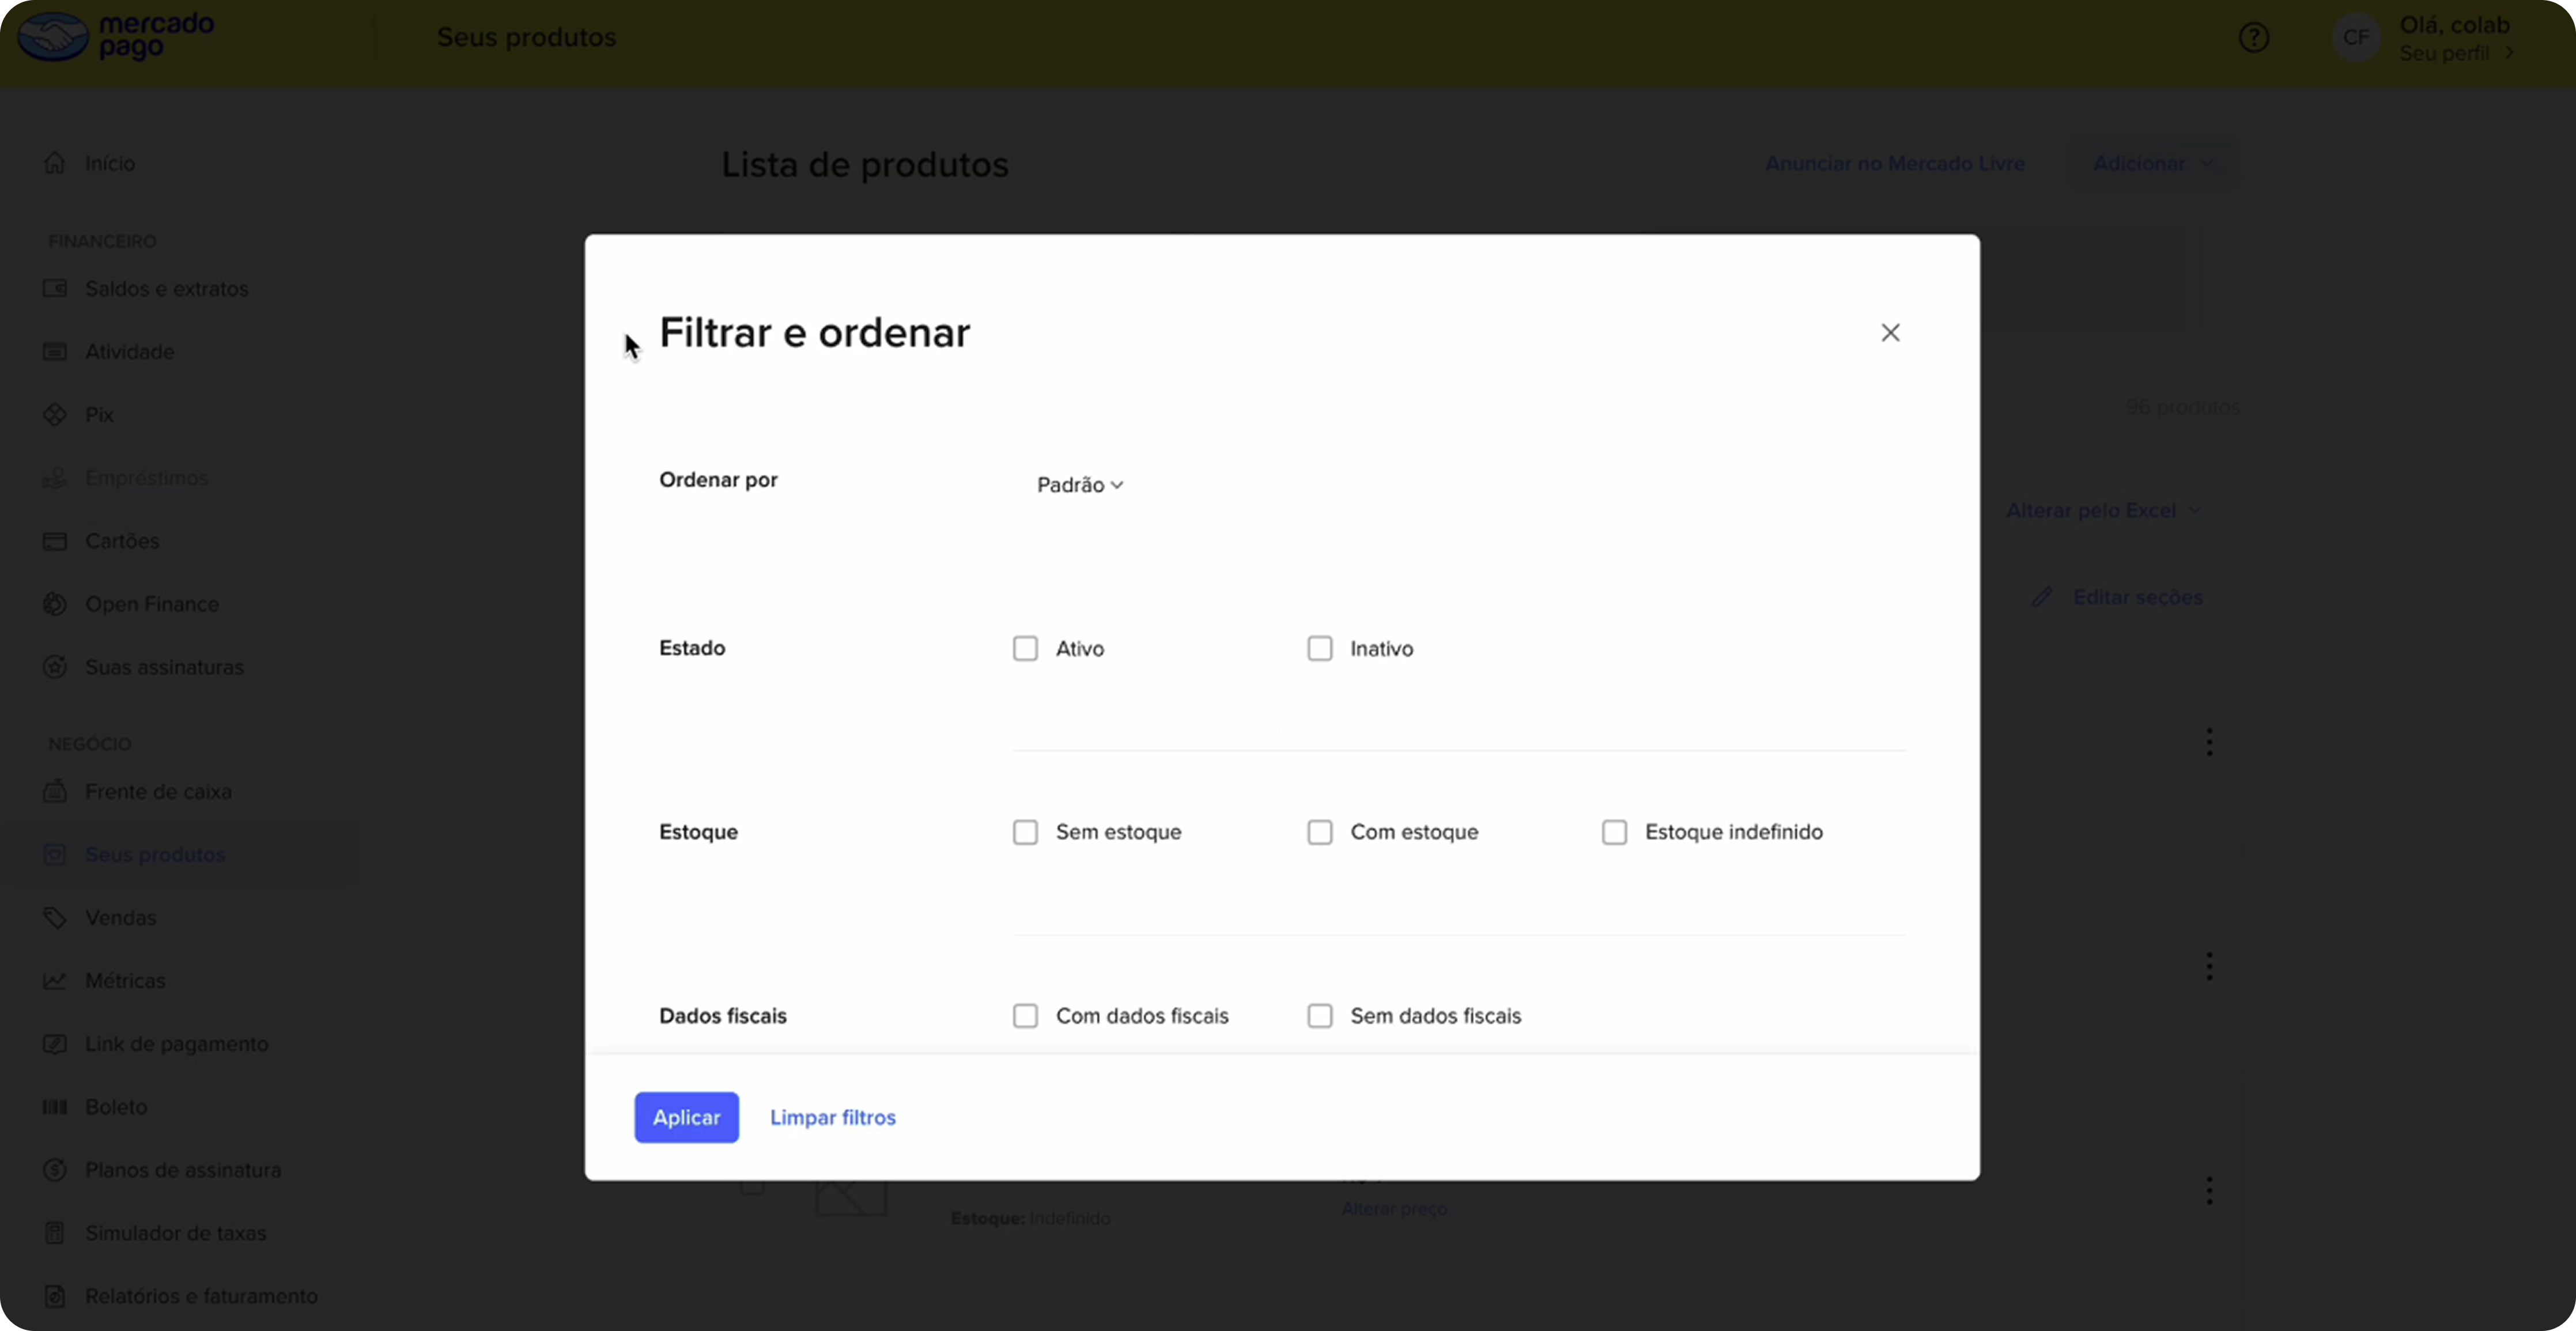The image size is (2576, 1331).
Task: Click the Pix diamond icon
Action: click(55, 415)
